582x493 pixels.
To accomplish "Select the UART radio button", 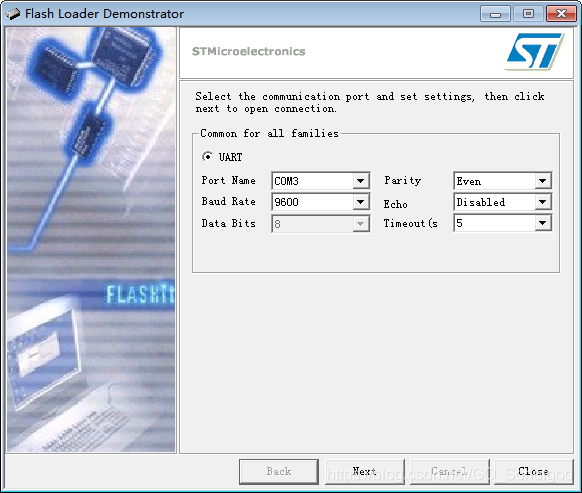I will coord(207,157).
